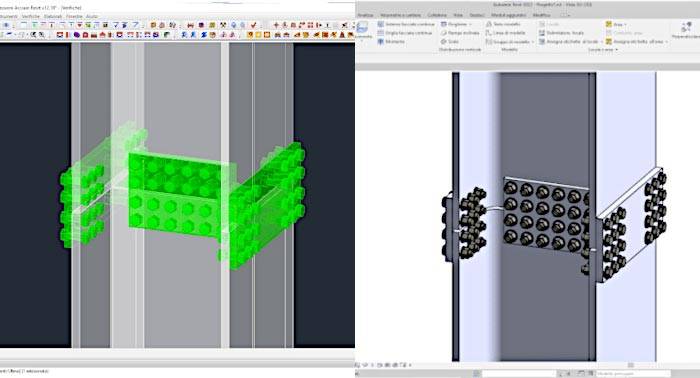Select the Delimitatore locale tool
This screenshot has height=378, width=700.
click(x=562, y=33)
